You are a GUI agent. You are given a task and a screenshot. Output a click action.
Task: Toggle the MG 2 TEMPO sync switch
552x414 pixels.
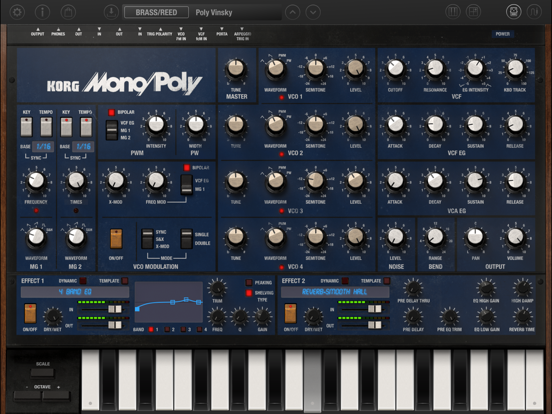pyautogui.click(x=86, y=127)
